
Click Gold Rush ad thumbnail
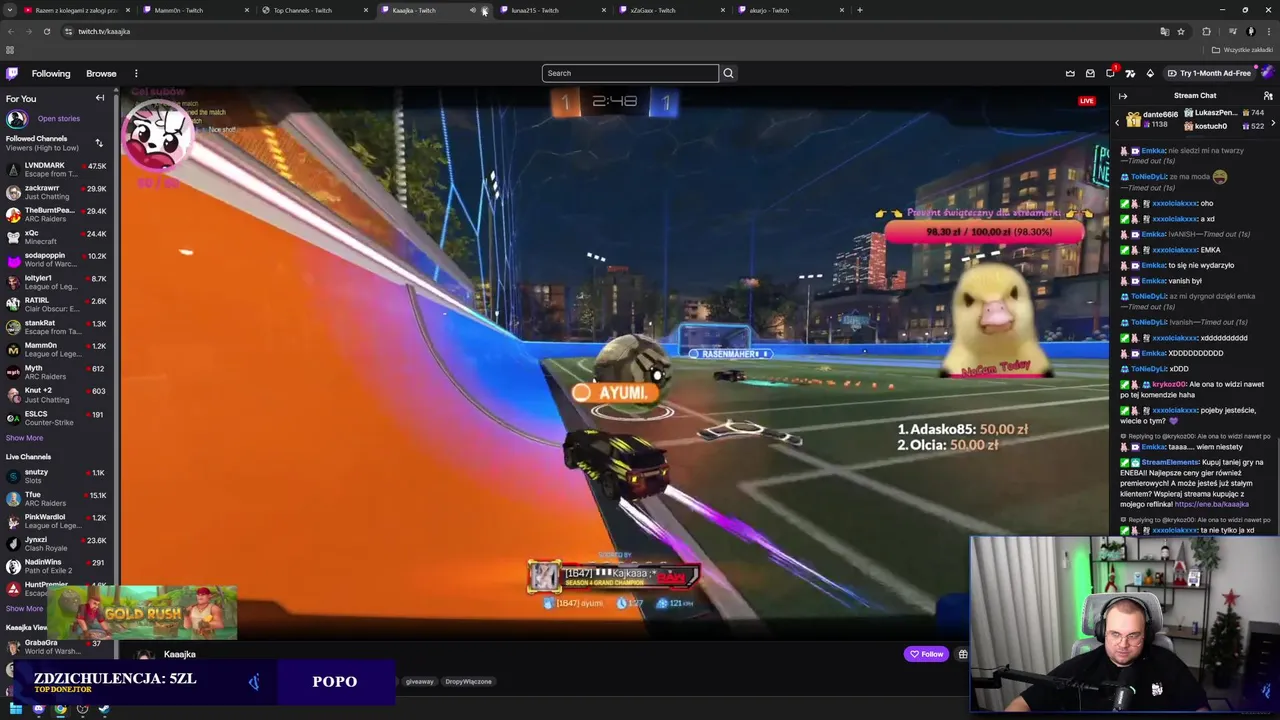pos(141,612)
